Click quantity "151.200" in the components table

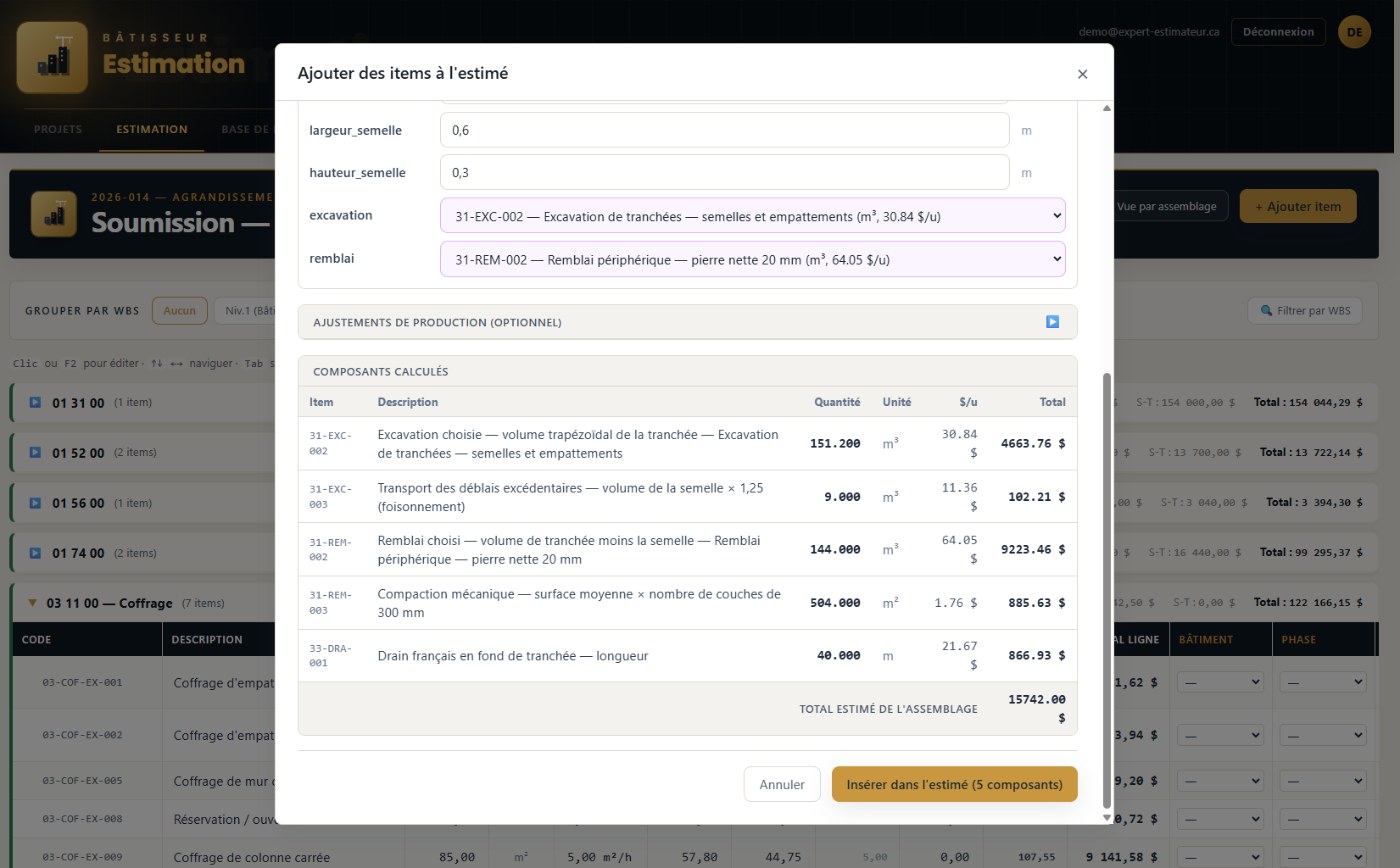835,443
